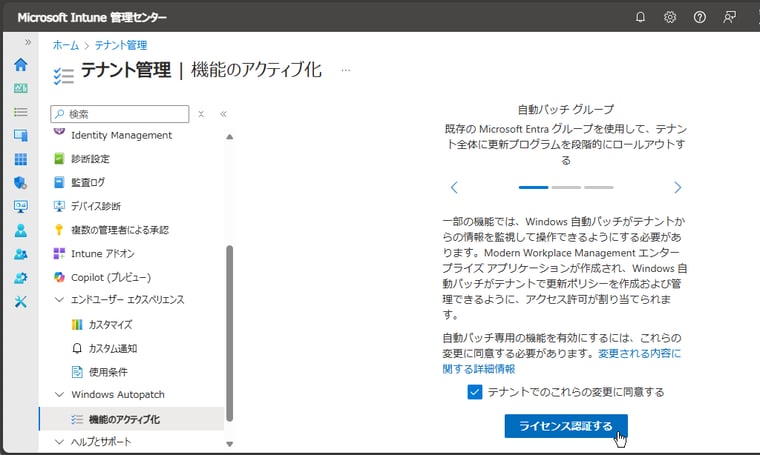760x455 pixels.
Task: Select the second carousel indicator
Action: [x=566, y=187]
